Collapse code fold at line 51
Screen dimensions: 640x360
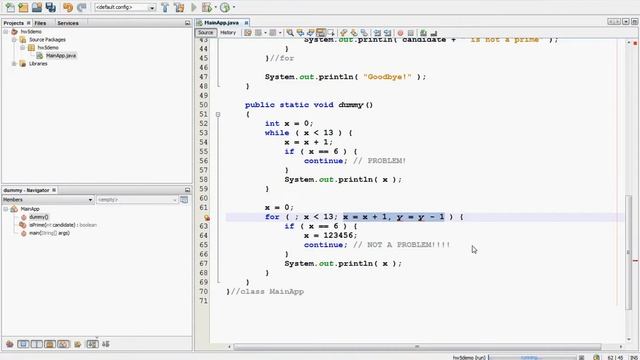(x=218, y=114)
